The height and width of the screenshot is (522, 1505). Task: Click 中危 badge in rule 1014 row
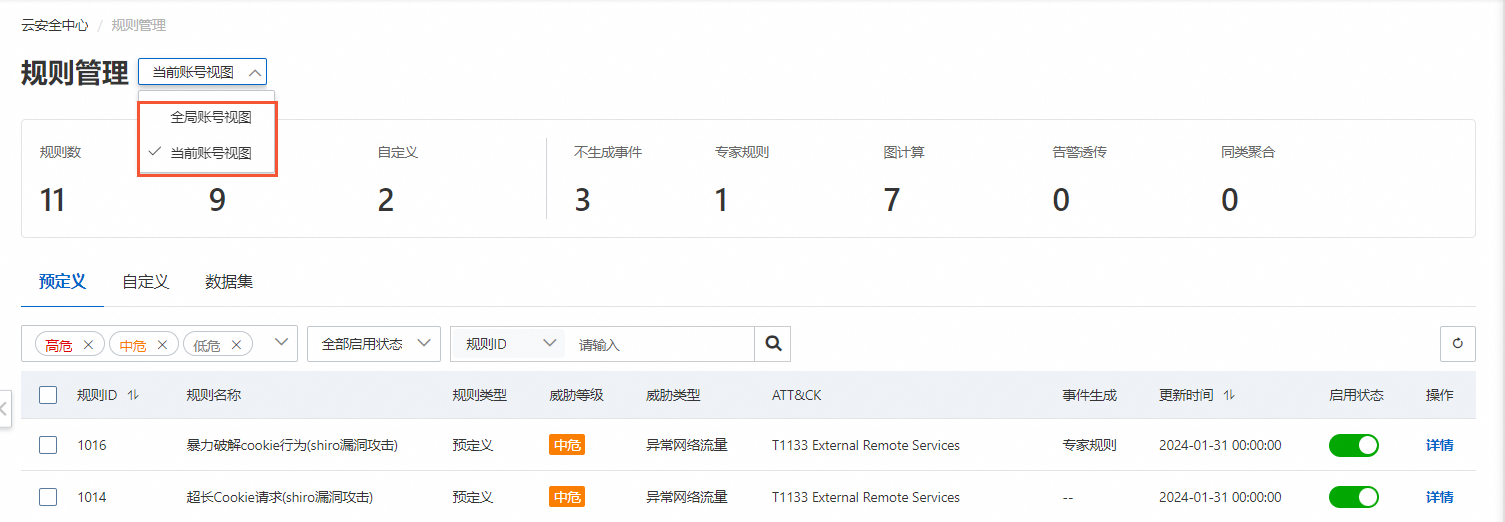coord(567,497)
